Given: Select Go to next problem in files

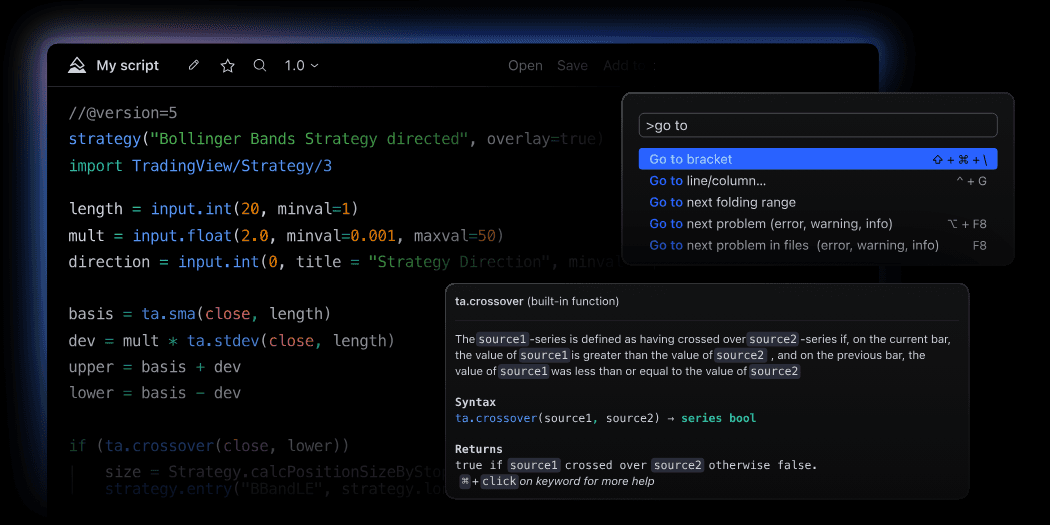Looking at the screenshot, I should point(818,245).
